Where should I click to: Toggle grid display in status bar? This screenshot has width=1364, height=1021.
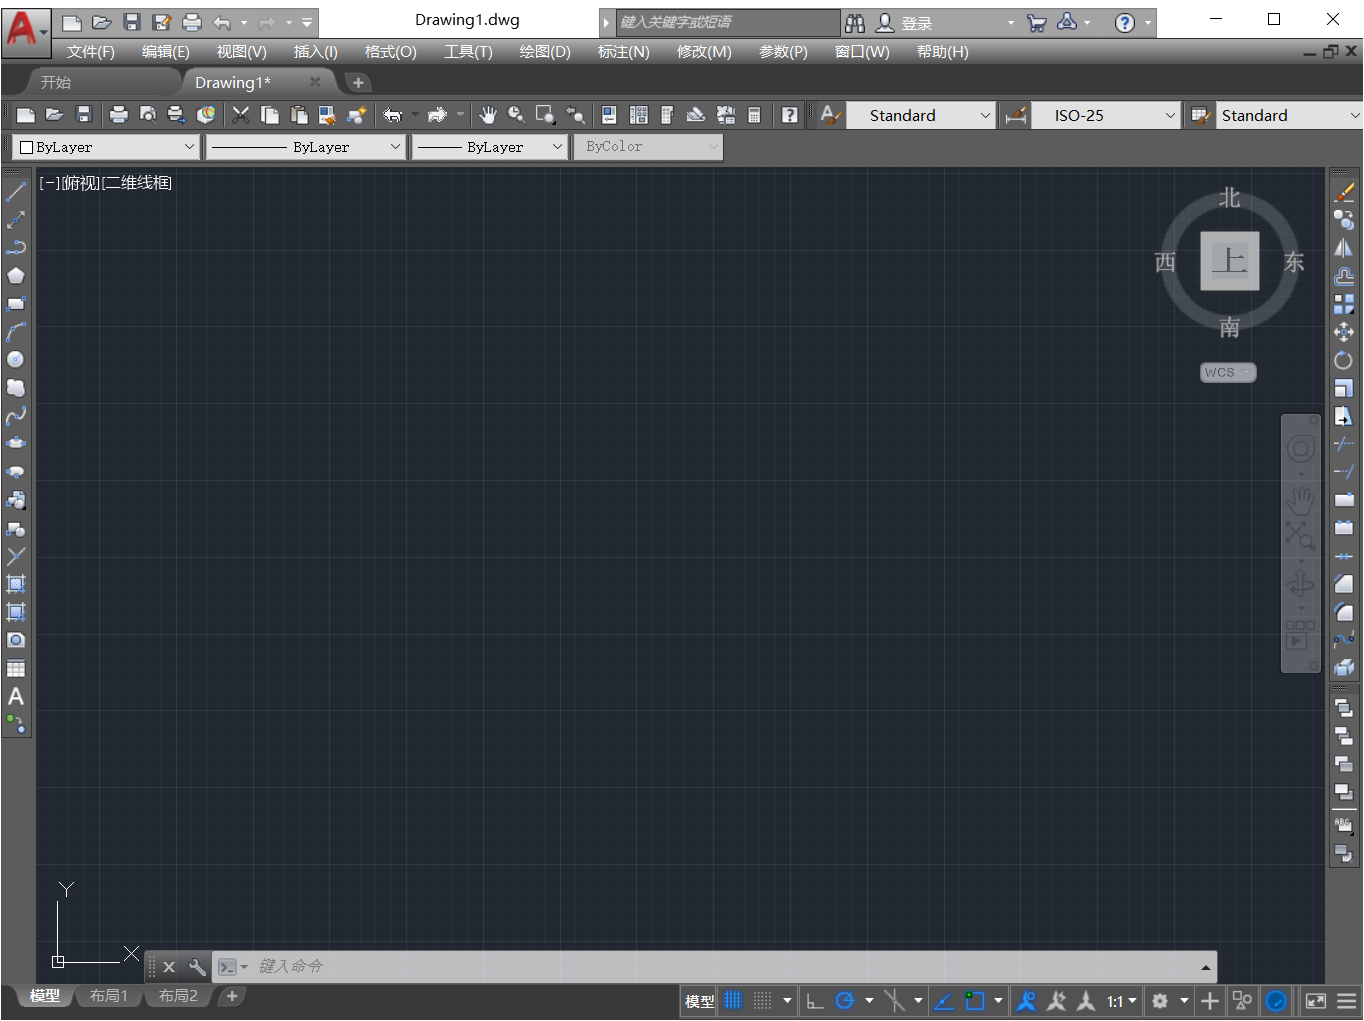pos(733,1000)
